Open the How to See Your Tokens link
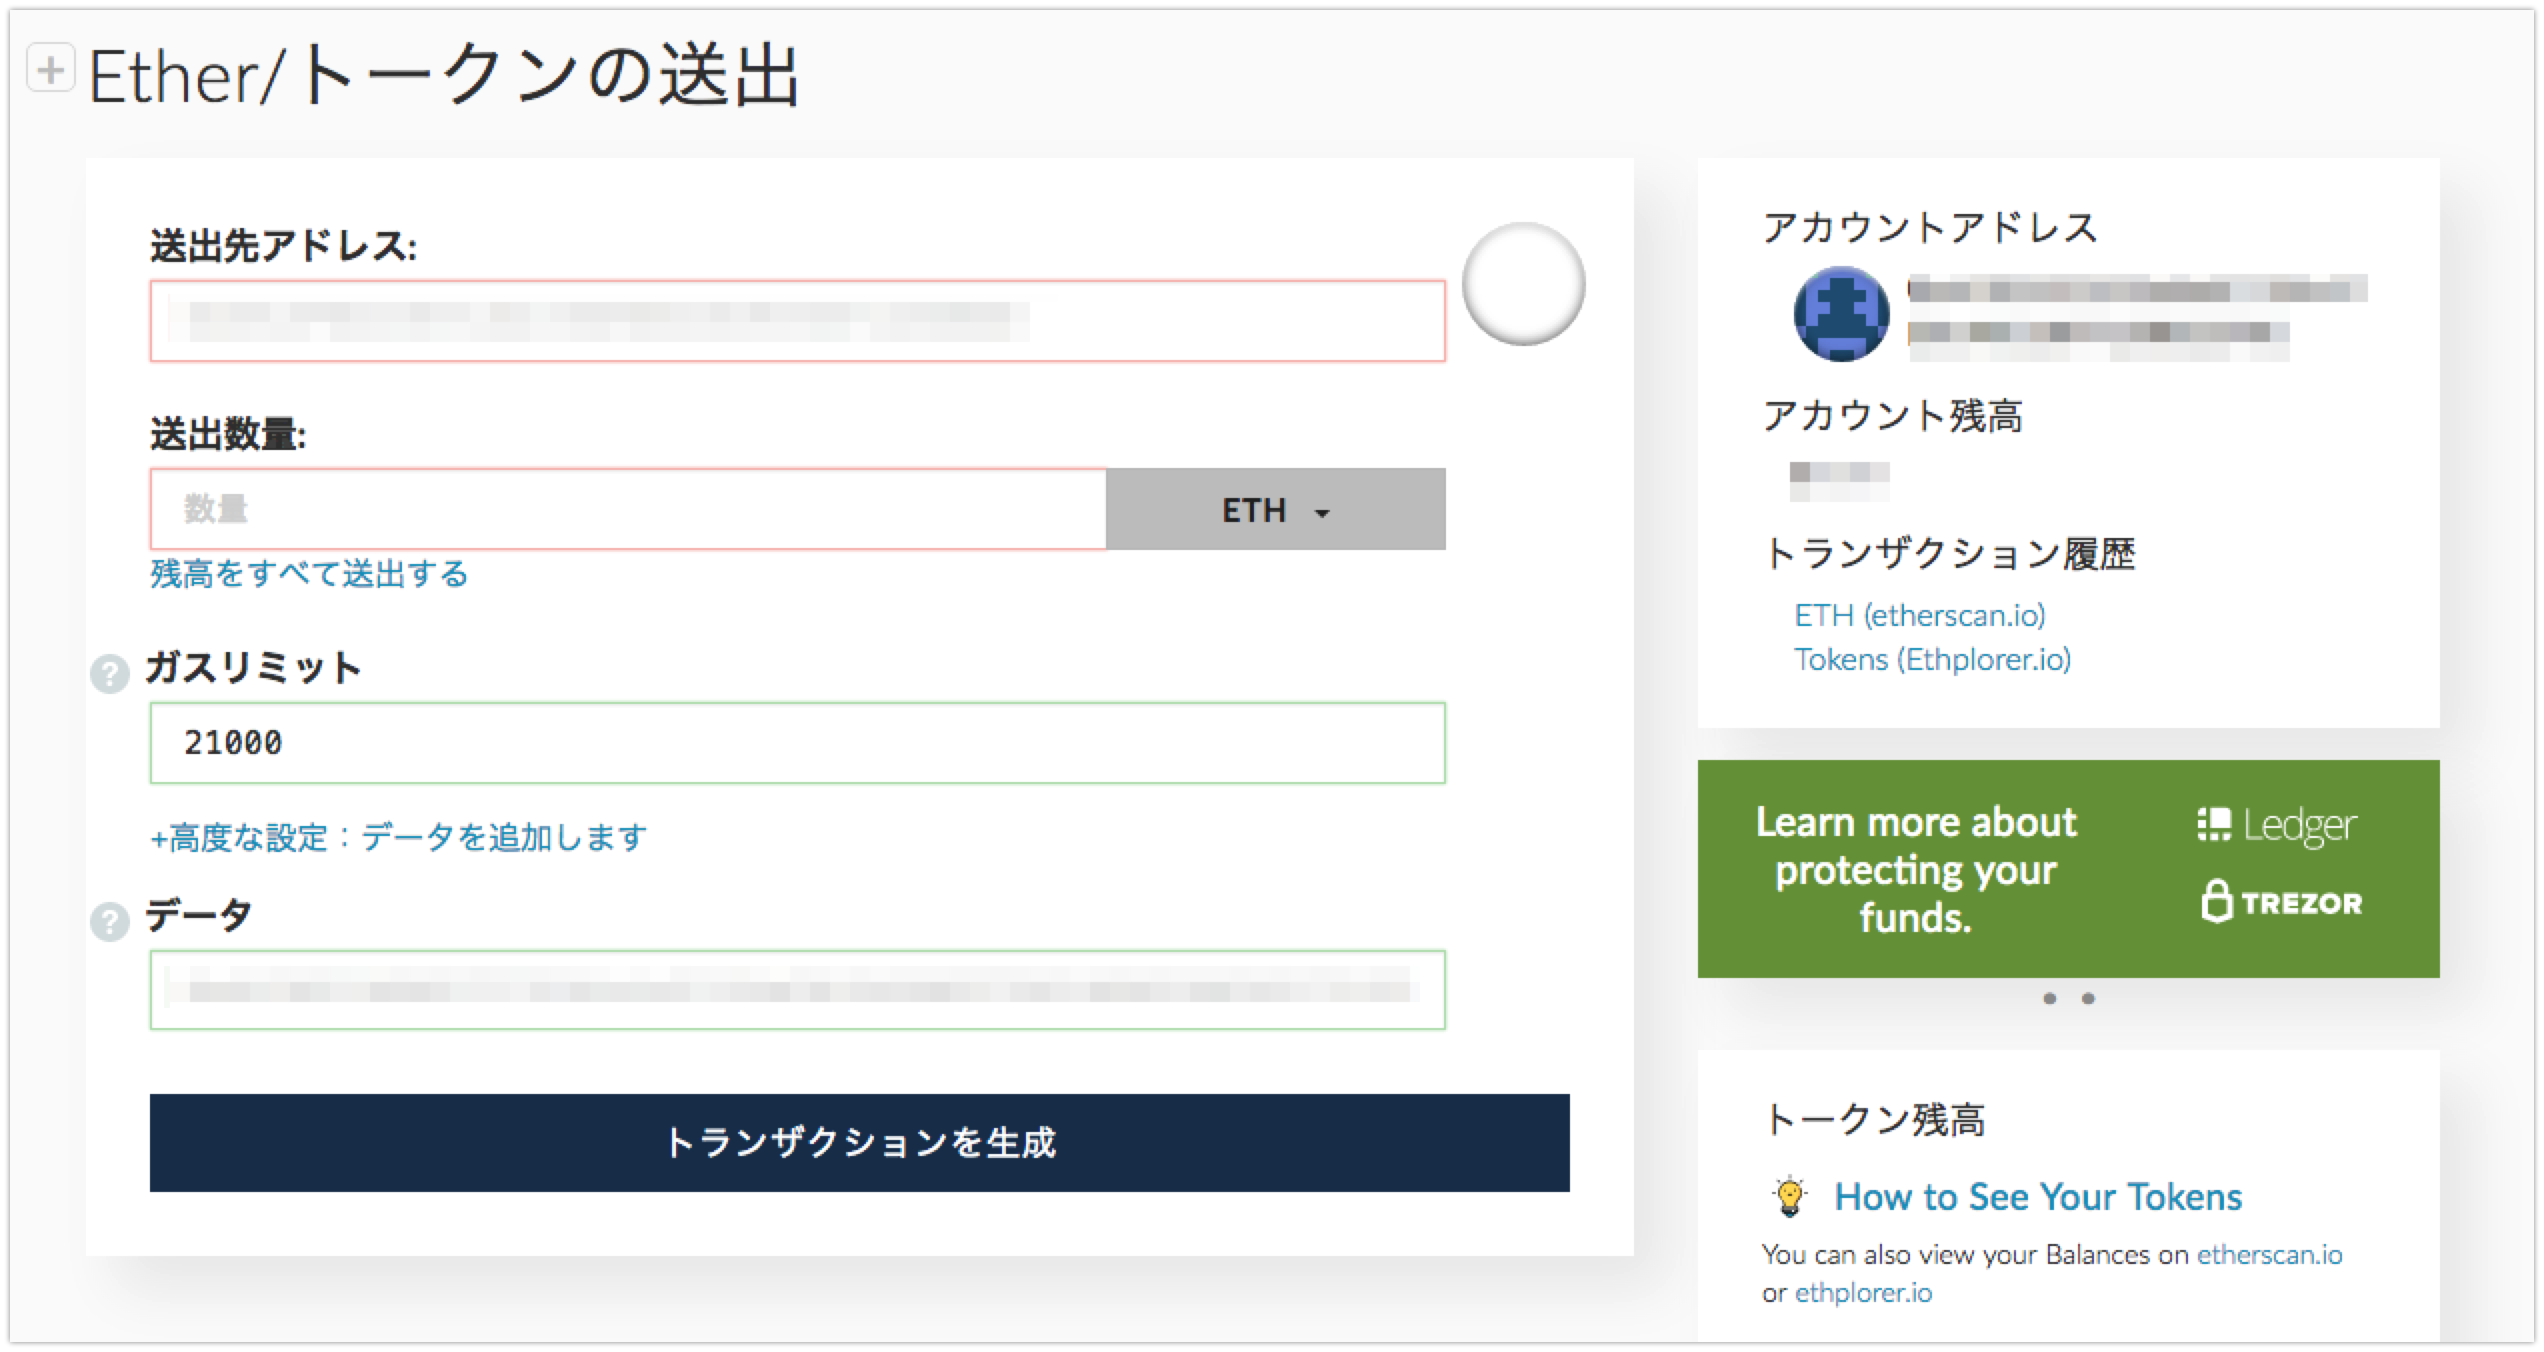Image resolution: width=2544 pixels, height=1352 pixels. (2038, 1197)
